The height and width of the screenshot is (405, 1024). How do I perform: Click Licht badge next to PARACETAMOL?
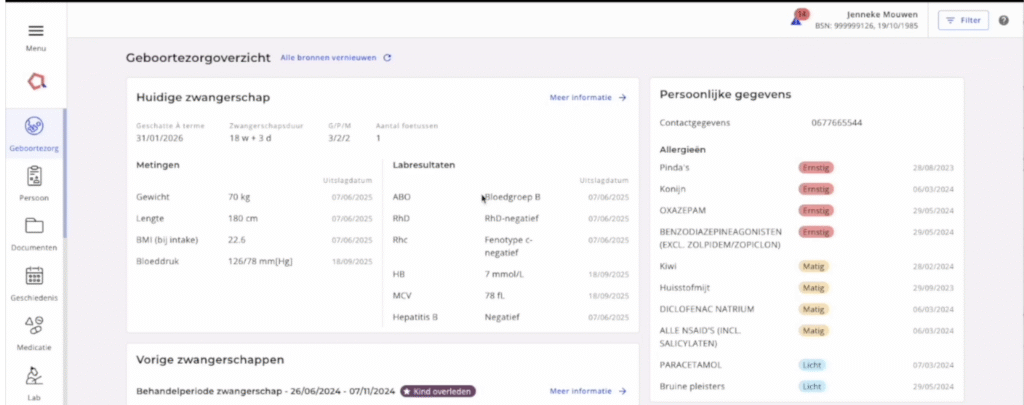(x=812, y=365)
